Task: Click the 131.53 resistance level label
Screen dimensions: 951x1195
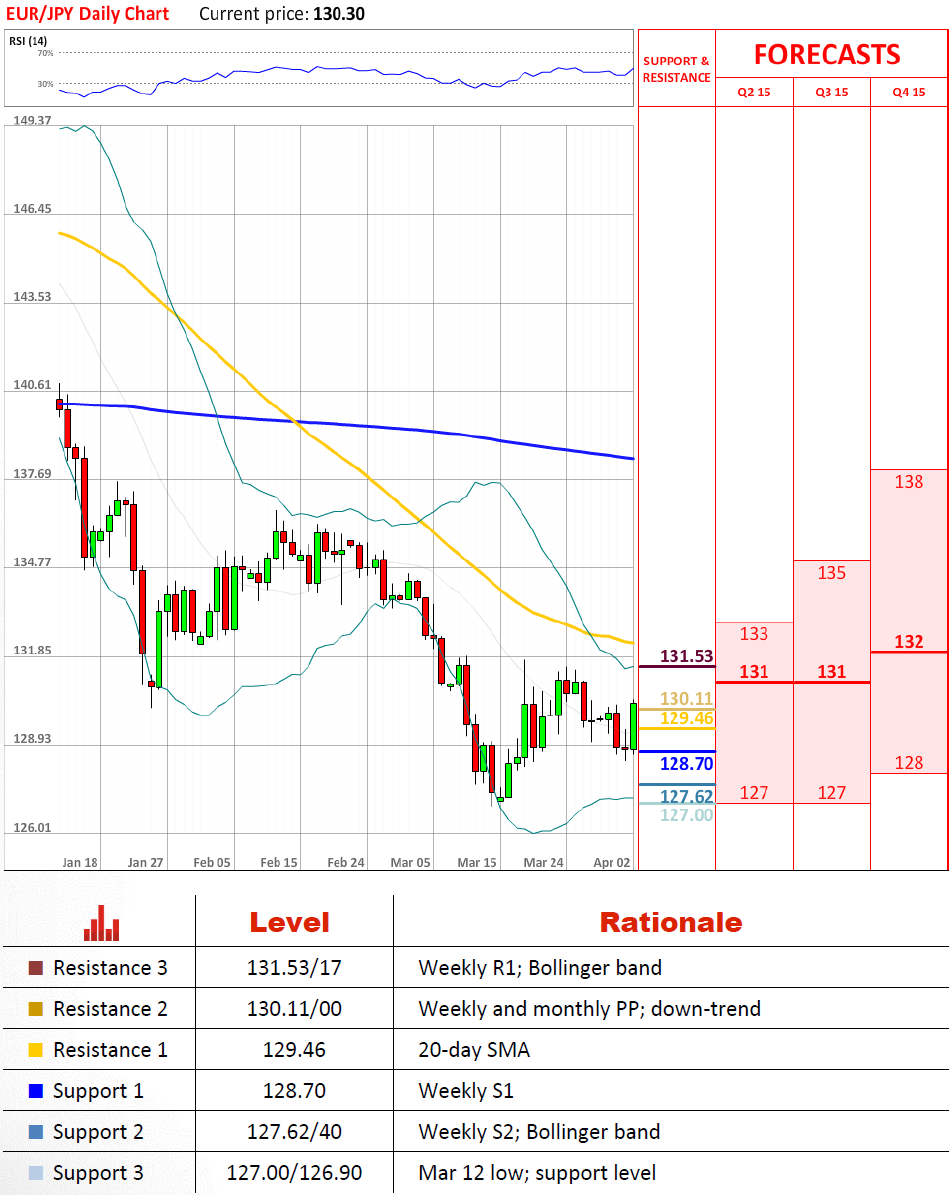Action: pos(687,656)
